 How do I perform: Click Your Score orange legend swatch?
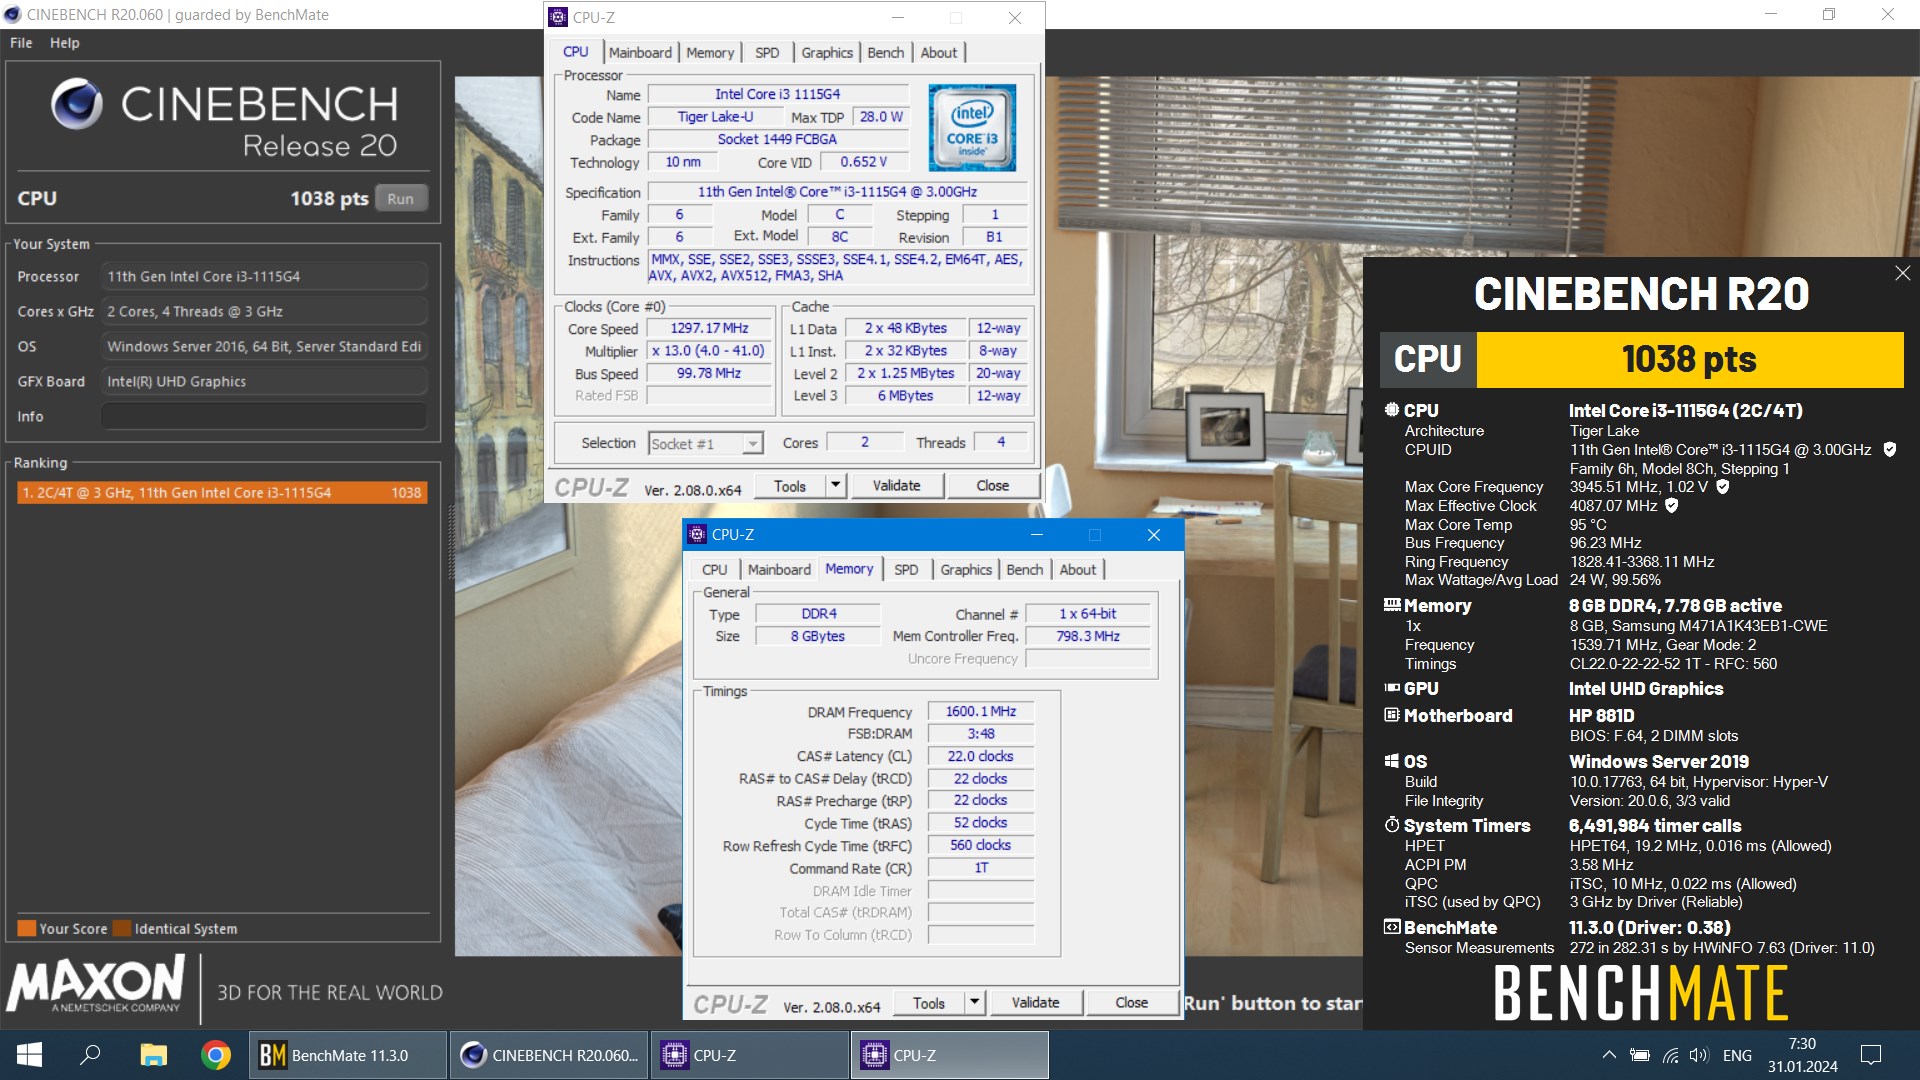[x=27, y=928]
